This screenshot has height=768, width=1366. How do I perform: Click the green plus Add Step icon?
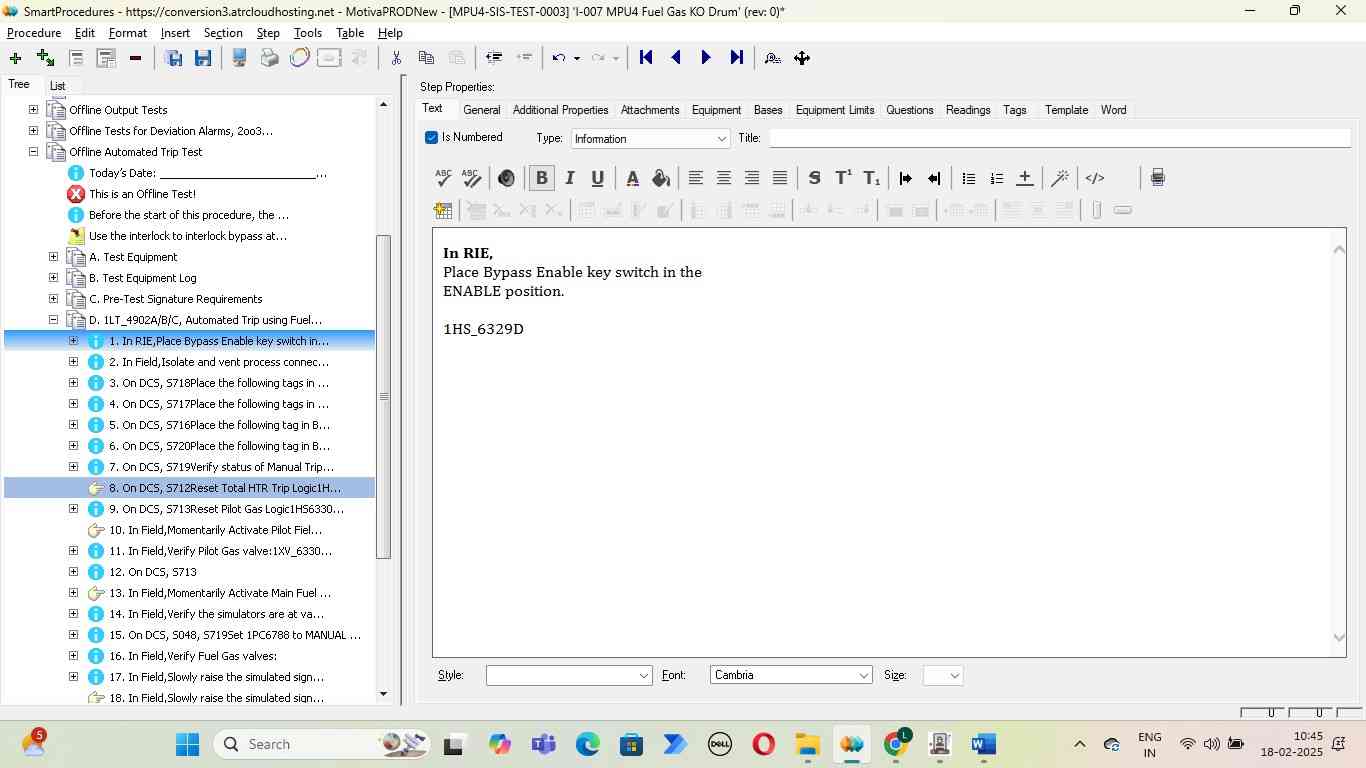click(x=15, y=58)
